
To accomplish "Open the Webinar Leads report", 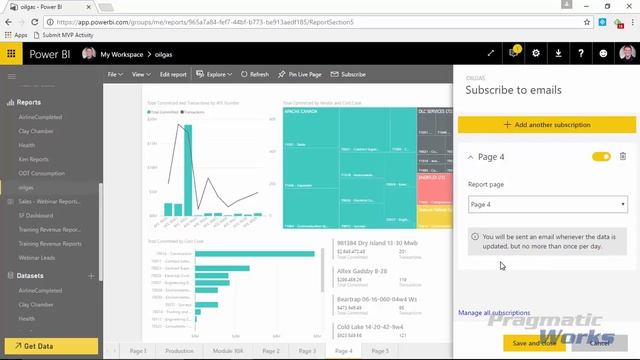I will pos(37,258).
